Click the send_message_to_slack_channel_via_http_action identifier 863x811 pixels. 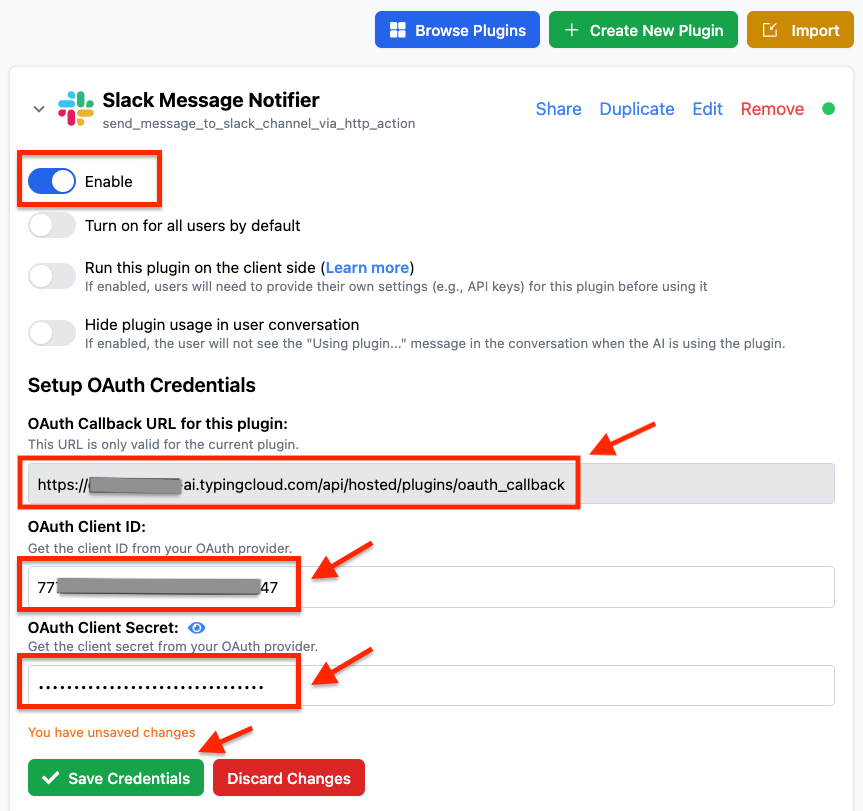(259, 123)
